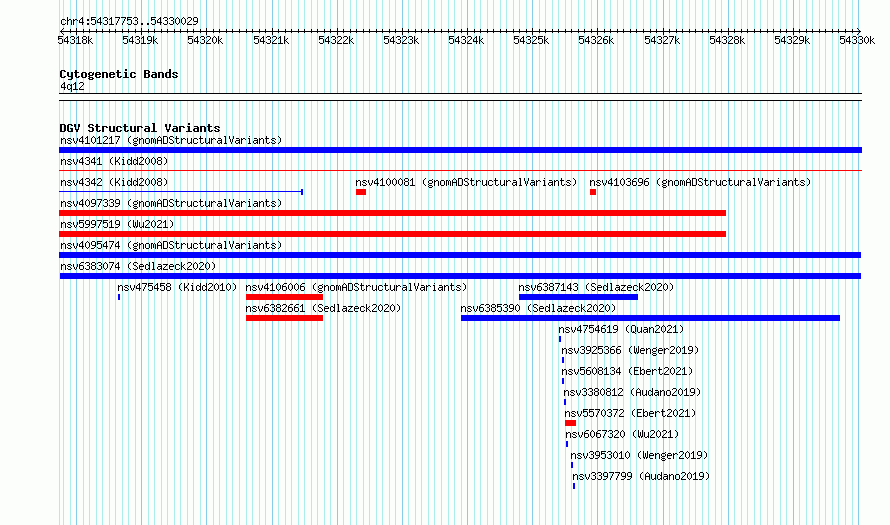
Task: Click the 54328k ruler position
Action: tap(728, 40)
